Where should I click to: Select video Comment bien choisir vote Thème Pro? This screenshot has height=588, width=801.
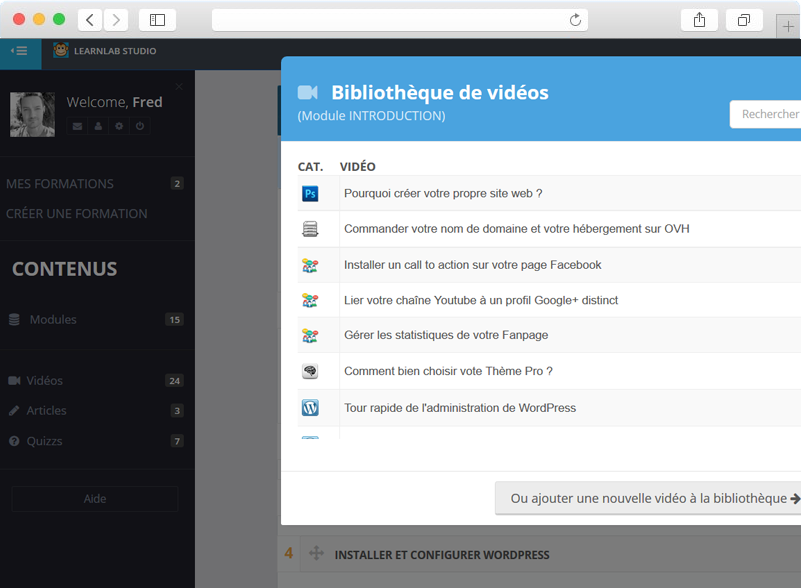[x=448, y=371]
